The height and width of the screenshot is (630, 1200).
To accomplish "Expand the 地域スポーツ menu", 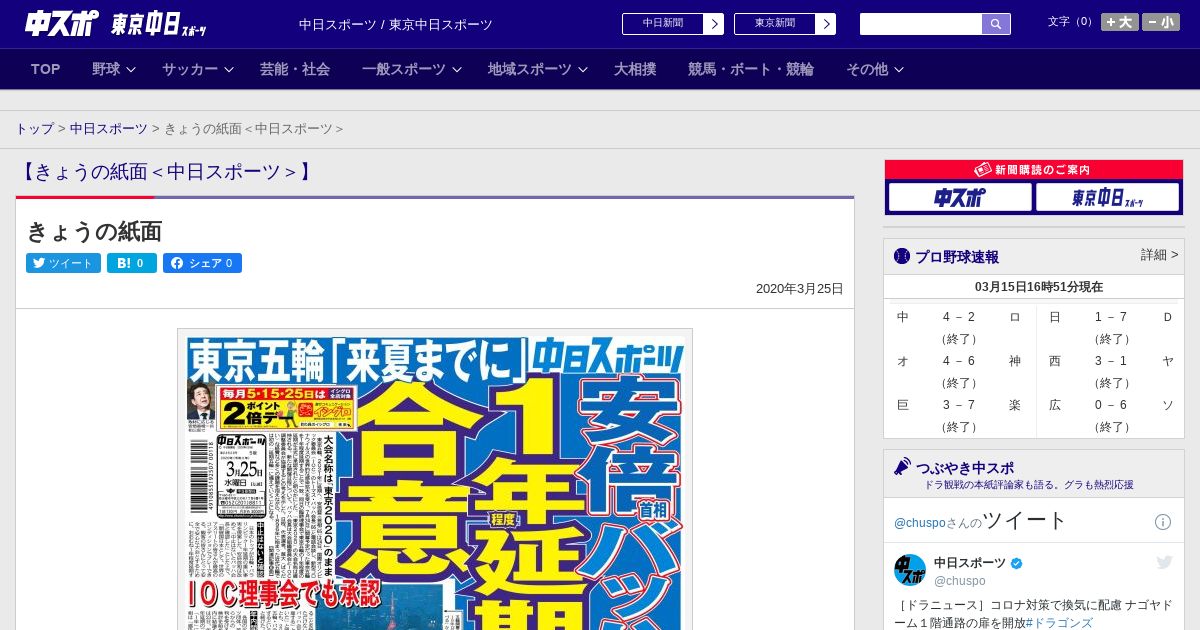I will pos(537,69).
